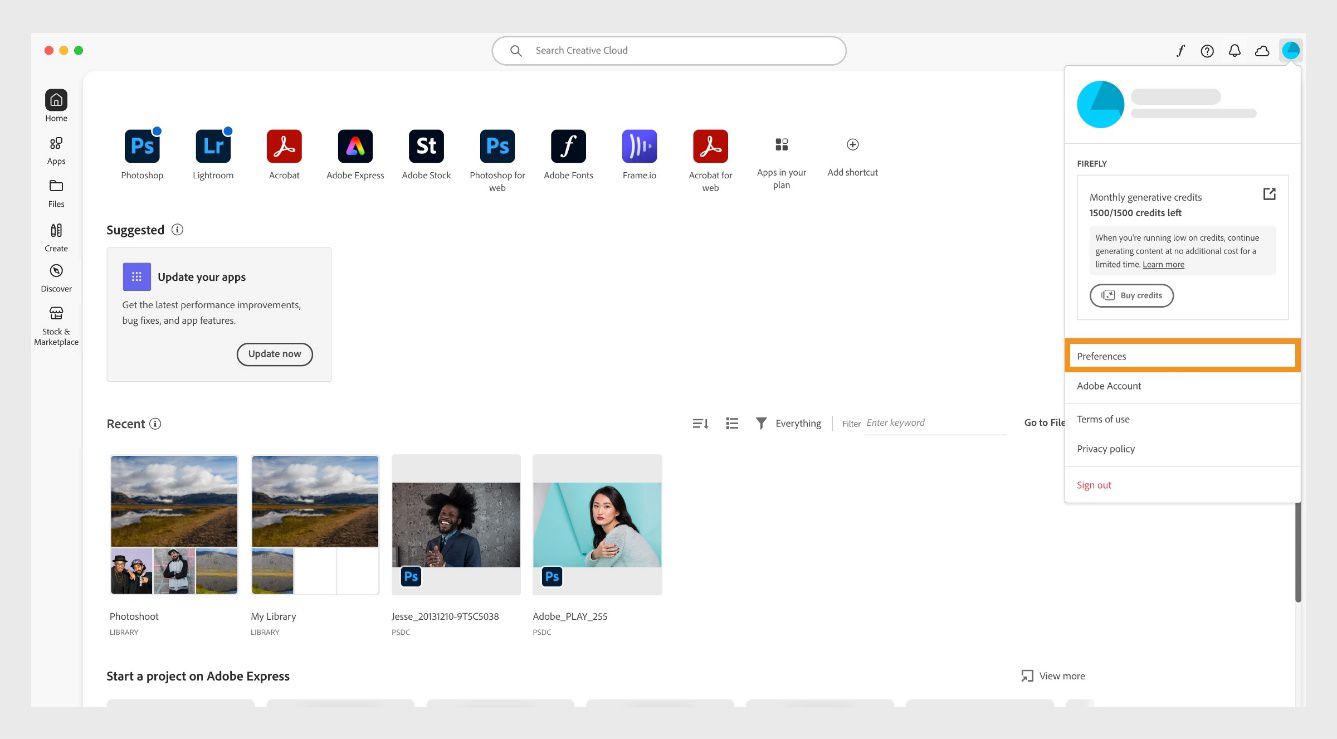Toggle the sort order for Recent files

700,423
